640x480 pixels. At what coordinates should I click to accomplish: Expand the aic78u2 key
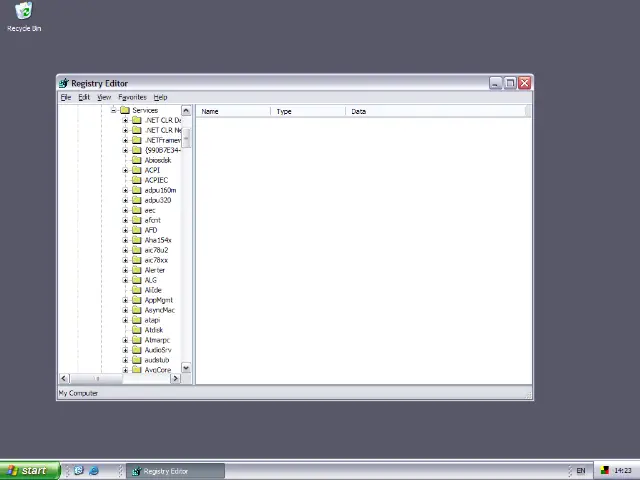(x=125, y=250)
